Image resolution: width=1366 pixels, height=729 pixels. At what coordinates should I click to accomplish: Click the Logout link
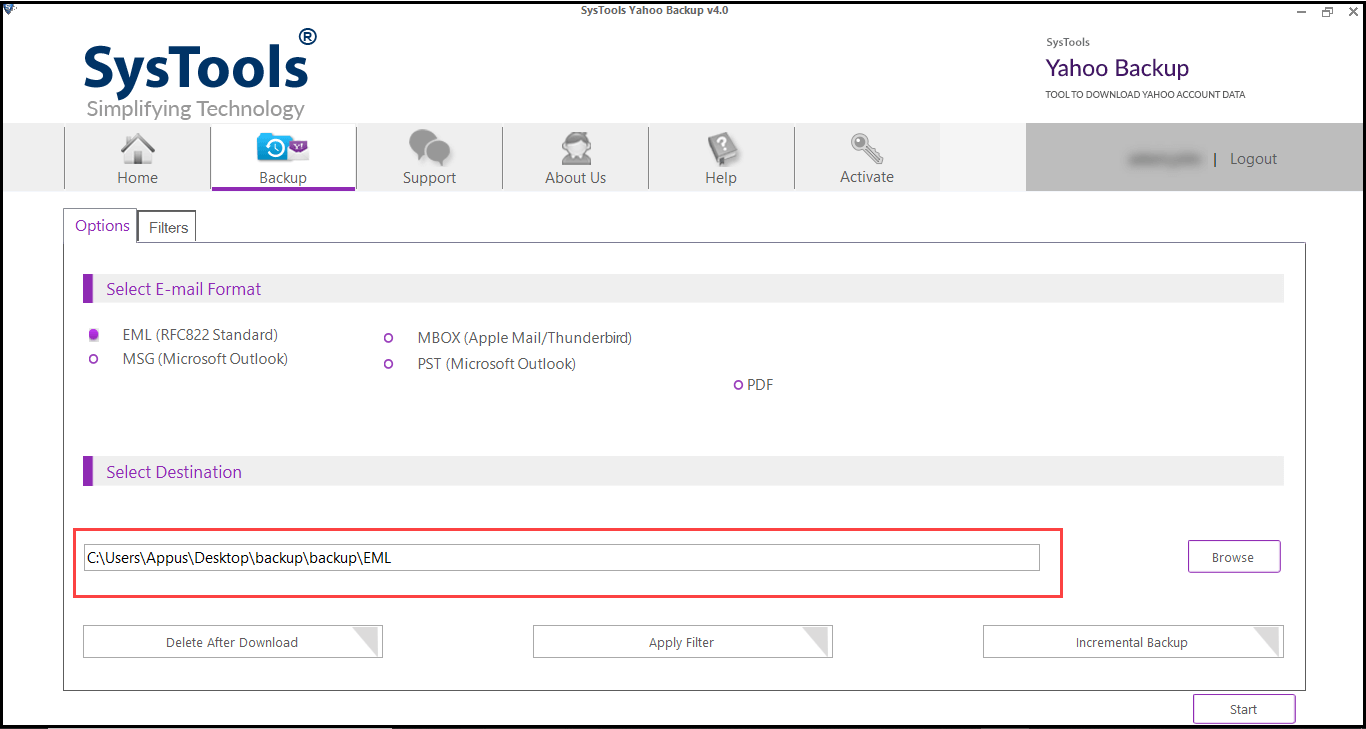(1253, 159)
